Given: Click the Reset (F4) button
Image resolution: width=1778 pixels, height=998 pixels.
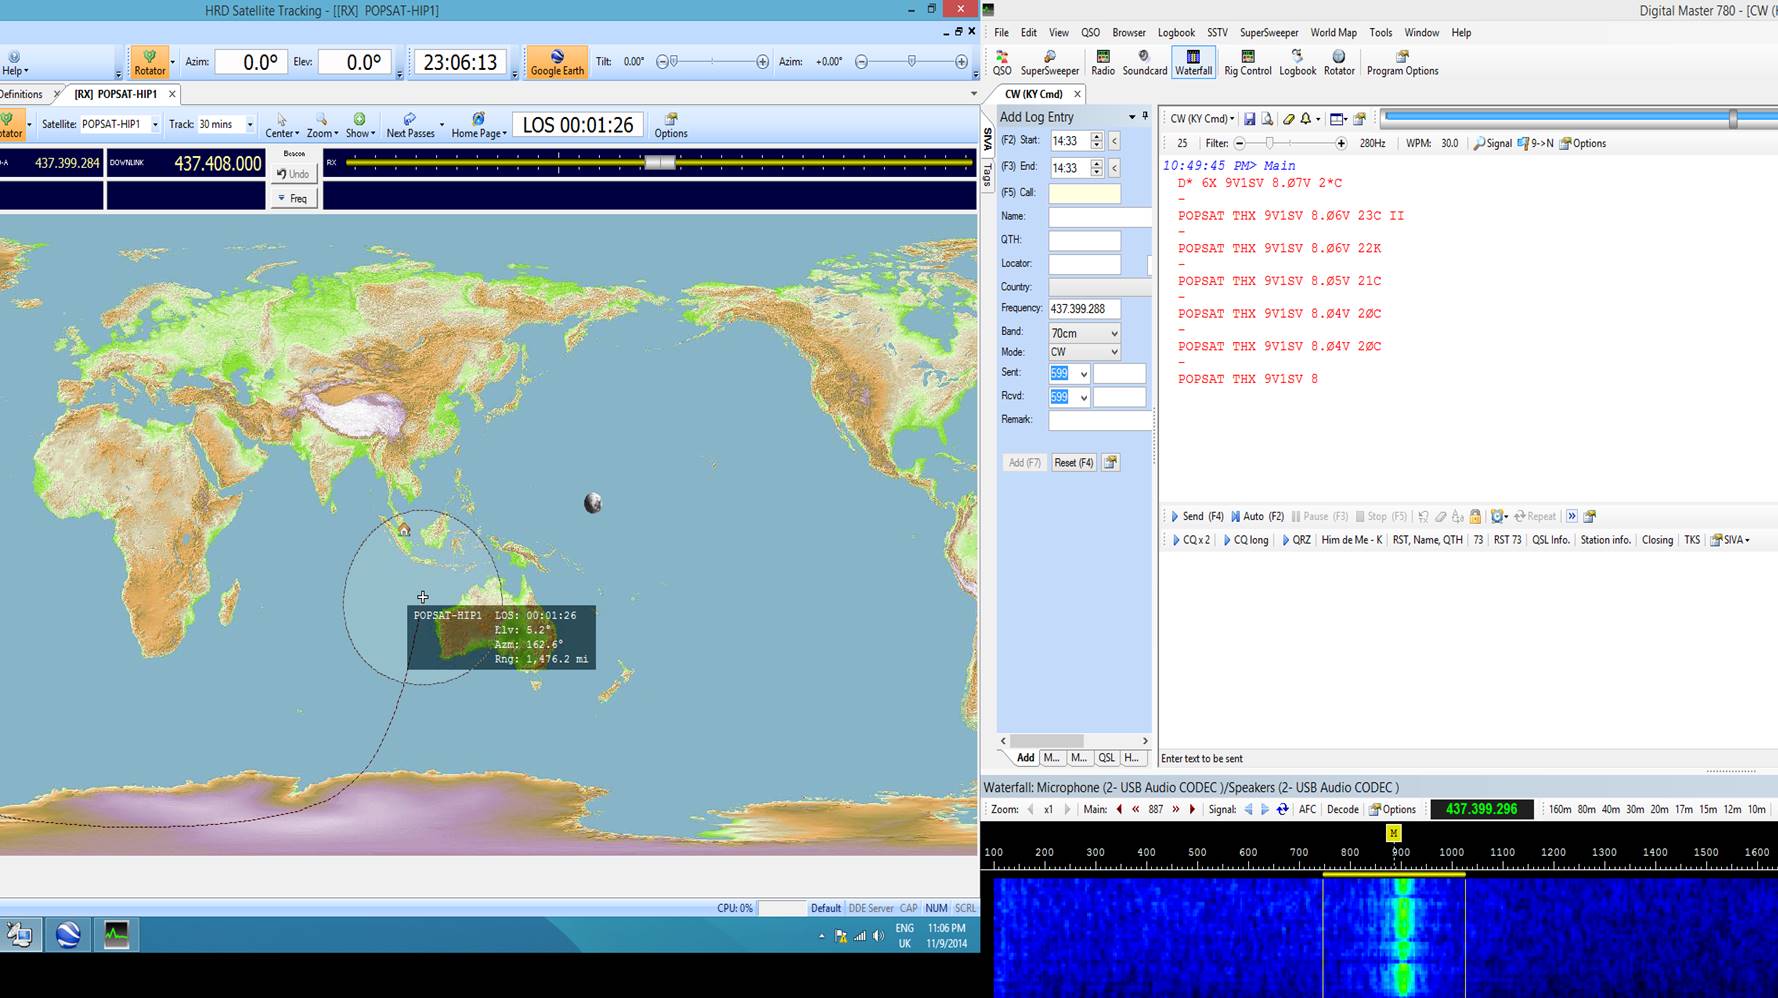Looking at the screenshot, I should (1073, 463).
